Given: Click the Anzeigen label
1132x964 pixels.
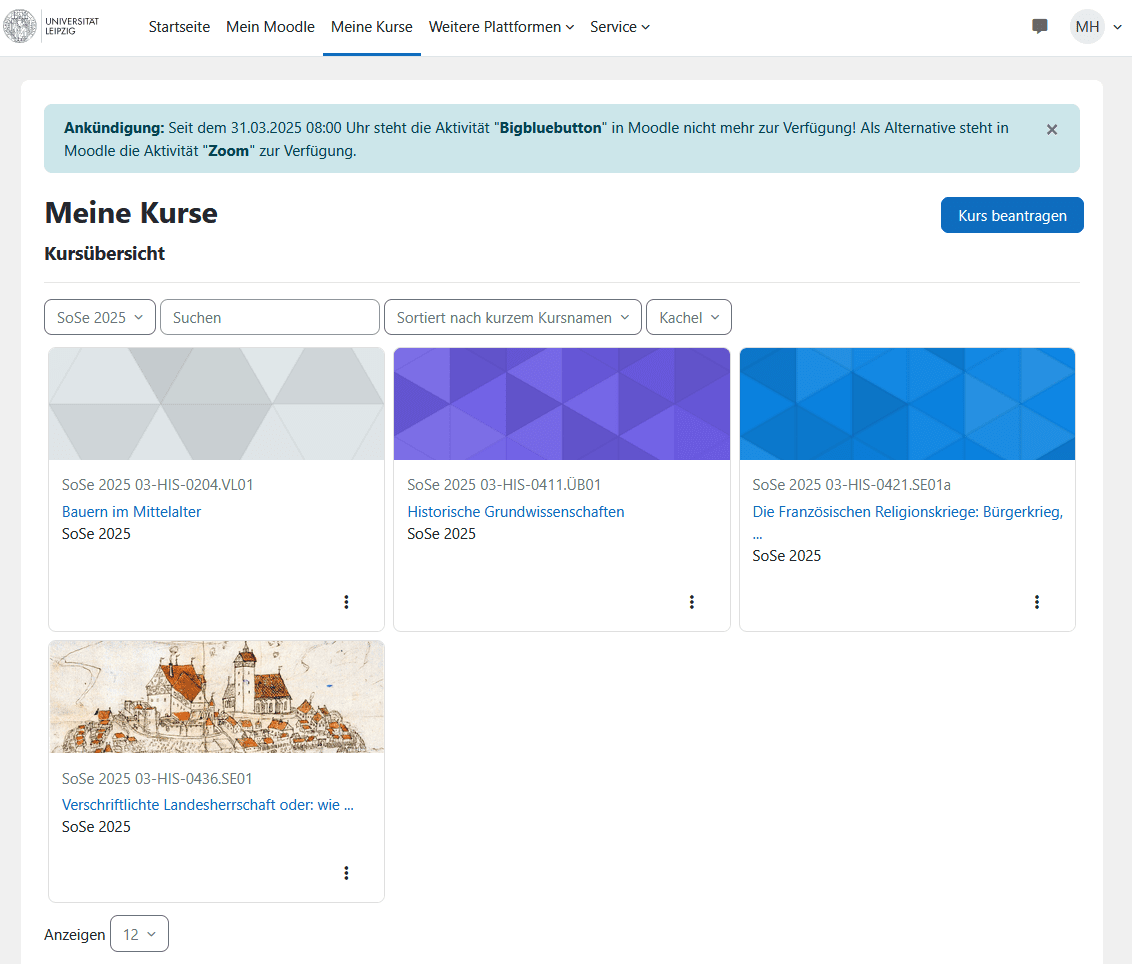Looking at the screenshot, I should coord(74,934).
